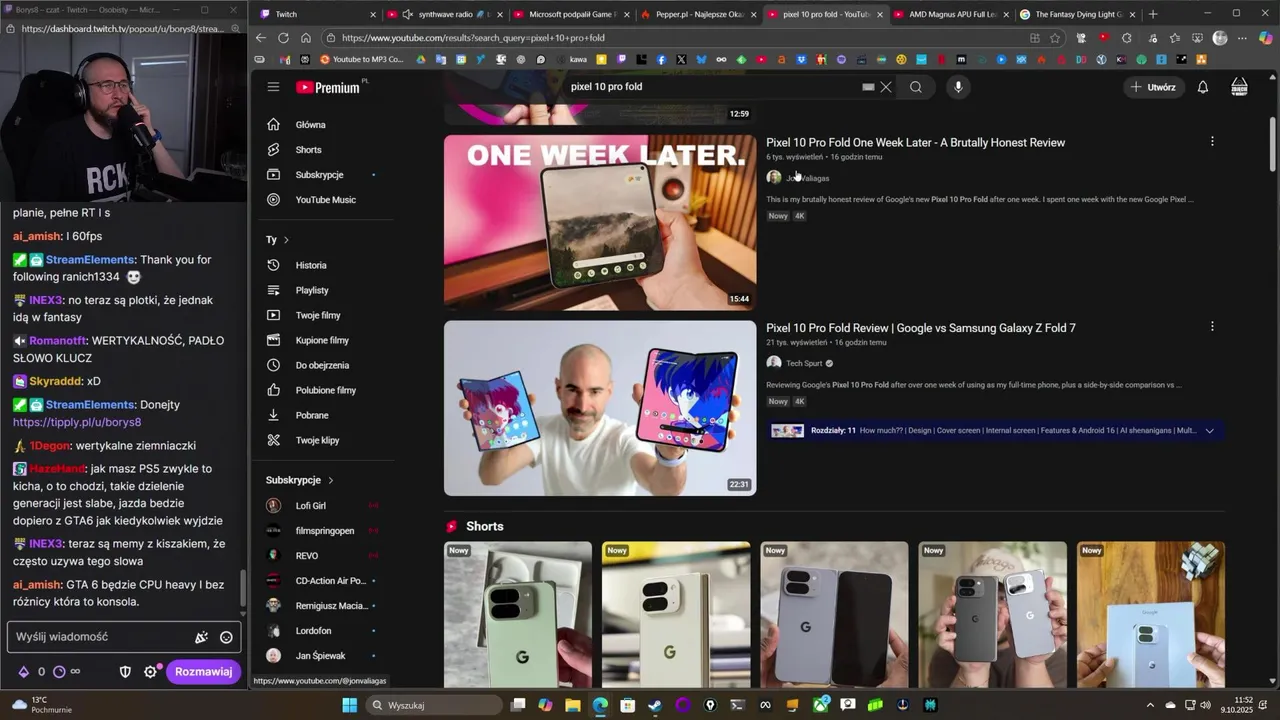Click the YouTube search box text
This screenshot has width=1280, height=720.
606,87
